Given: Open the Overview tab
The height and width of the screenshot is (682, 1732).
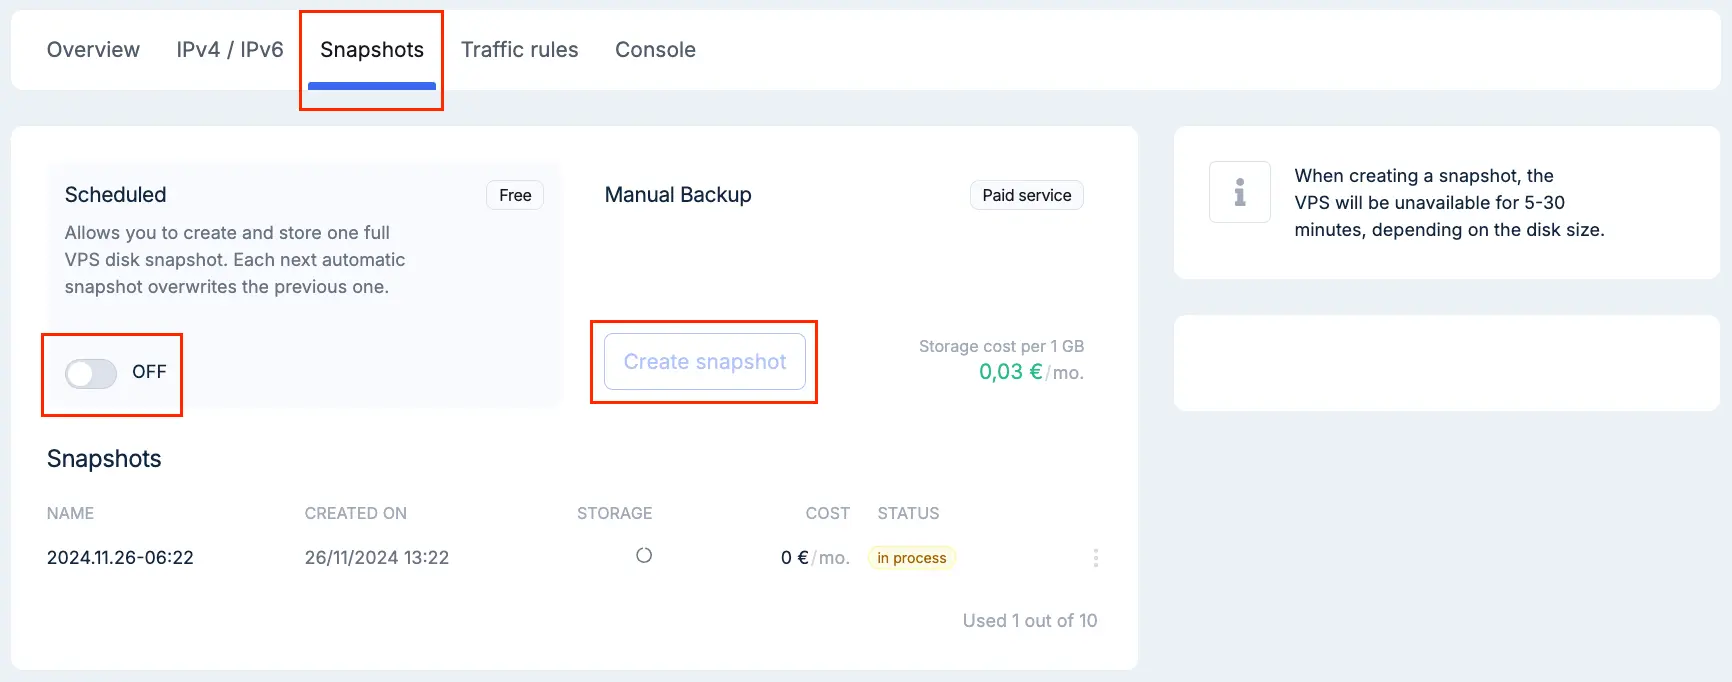Looking at the screenshot, I should [x=93, y=50].
